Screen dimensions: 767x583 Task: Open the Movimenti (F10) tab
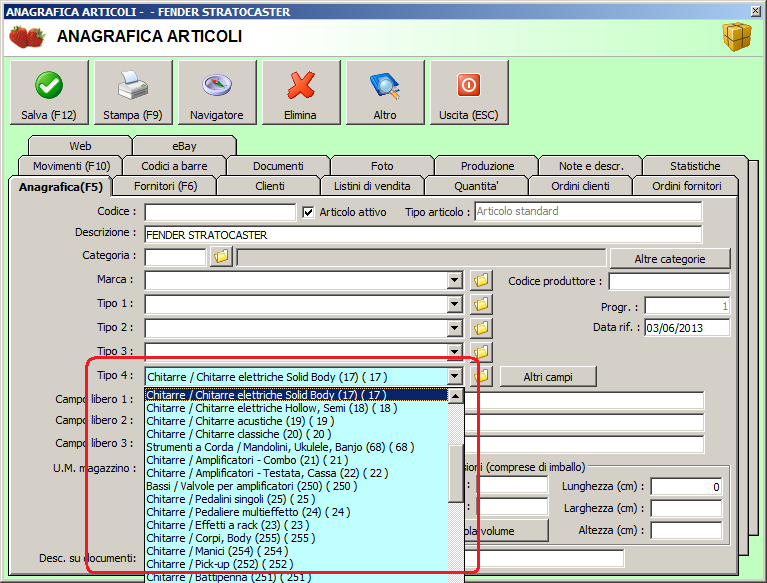coord(71,166)
